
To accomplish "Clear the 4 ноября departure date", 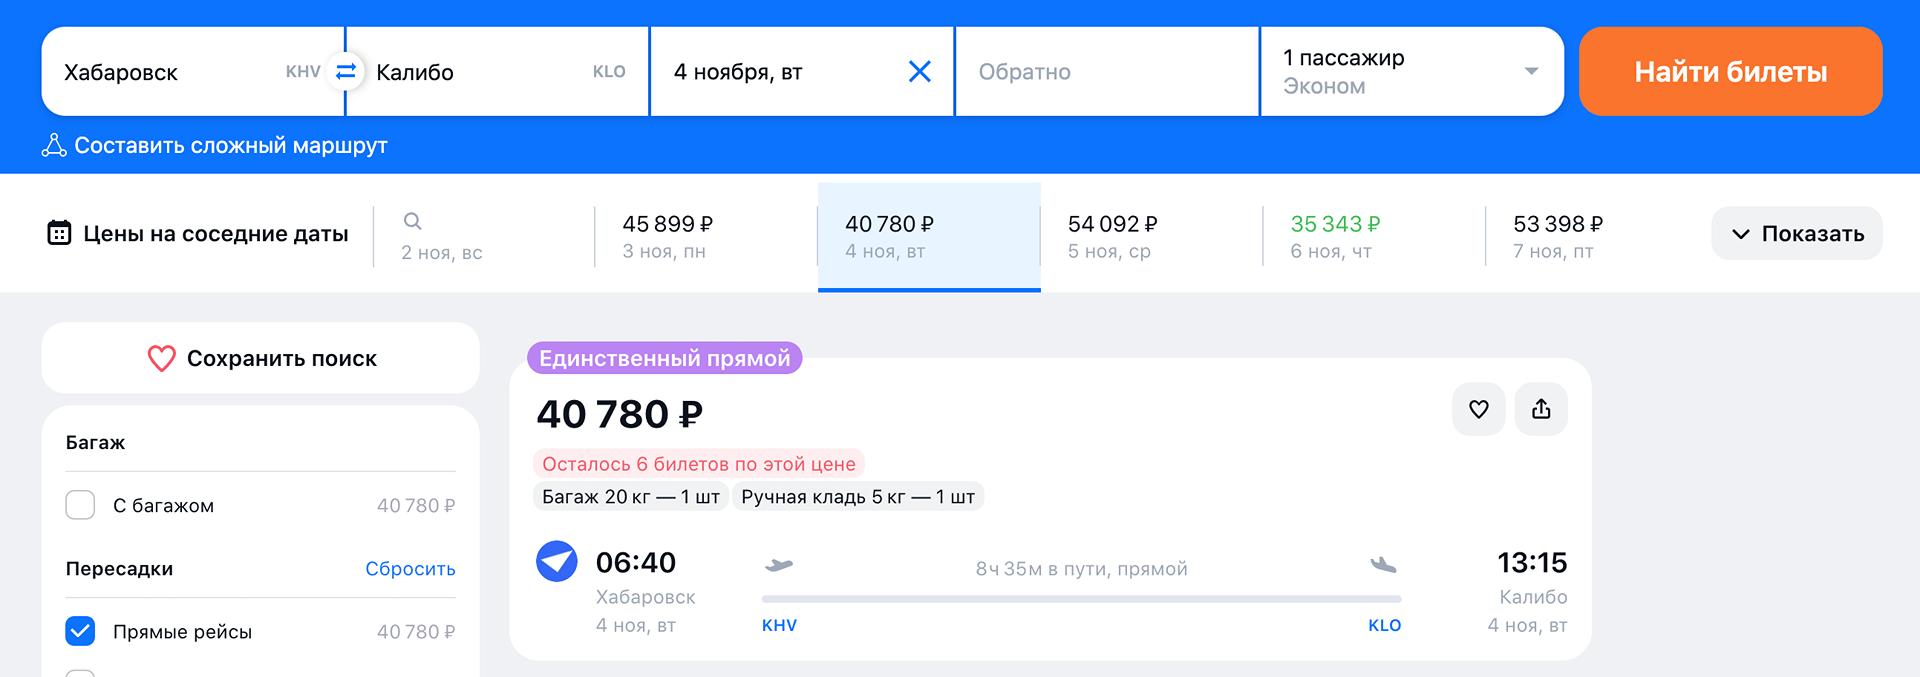I will pyautogui.click(x=919, y=72).
